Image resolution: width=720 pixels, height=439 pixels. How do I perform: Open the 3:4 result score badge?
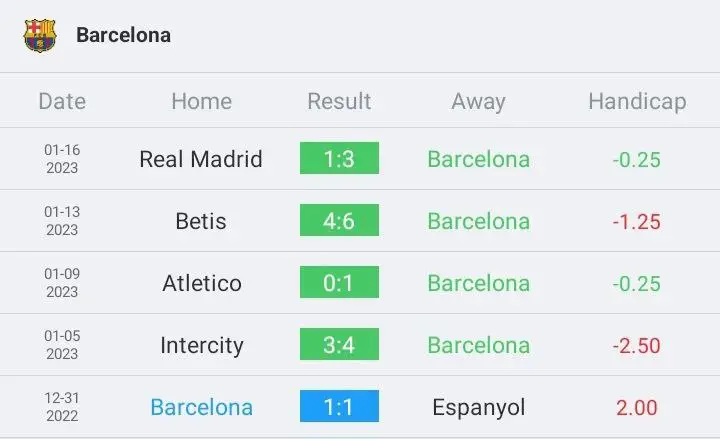pos(339,344)
